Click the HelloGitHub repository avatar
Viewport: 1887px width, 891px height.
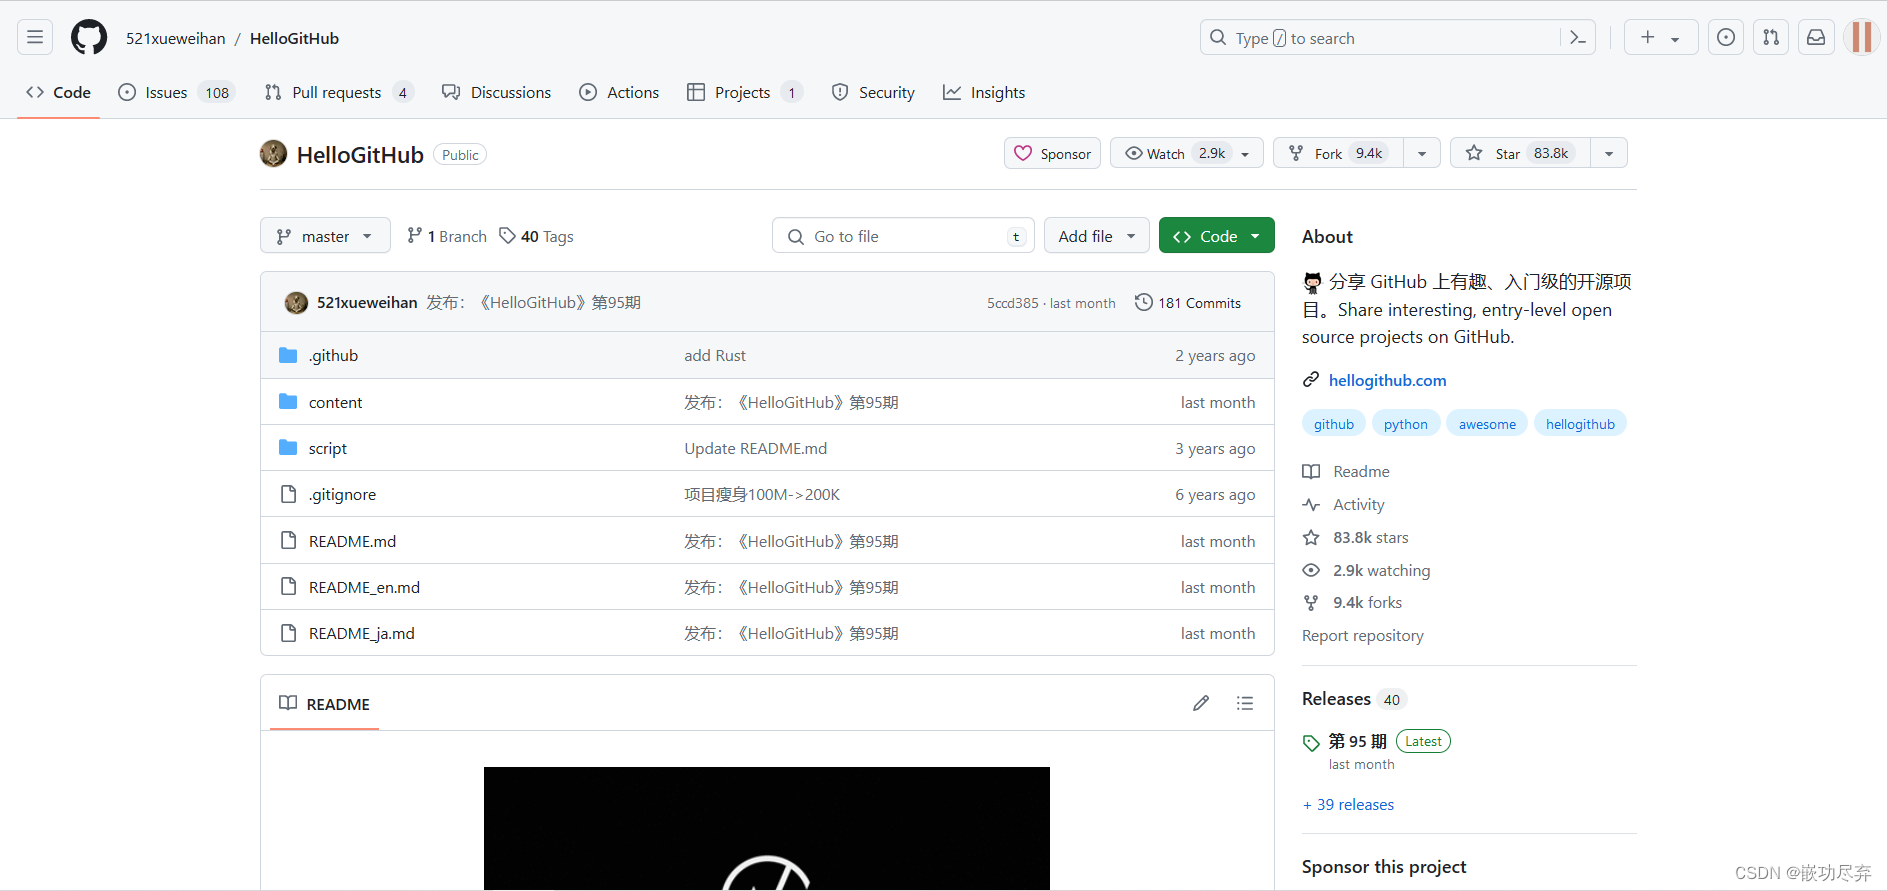[273, 154]
